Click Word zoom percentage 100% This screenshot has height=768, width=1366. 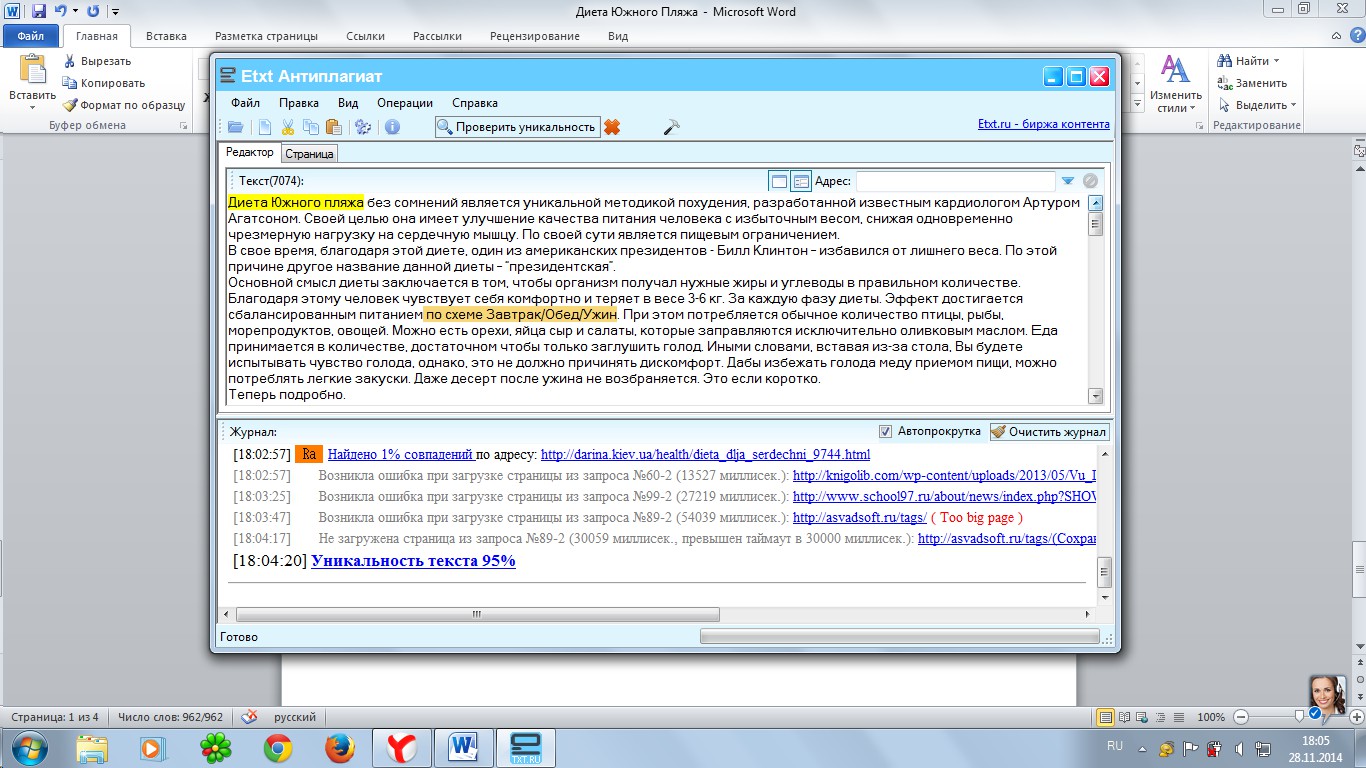click(1211, 717)
